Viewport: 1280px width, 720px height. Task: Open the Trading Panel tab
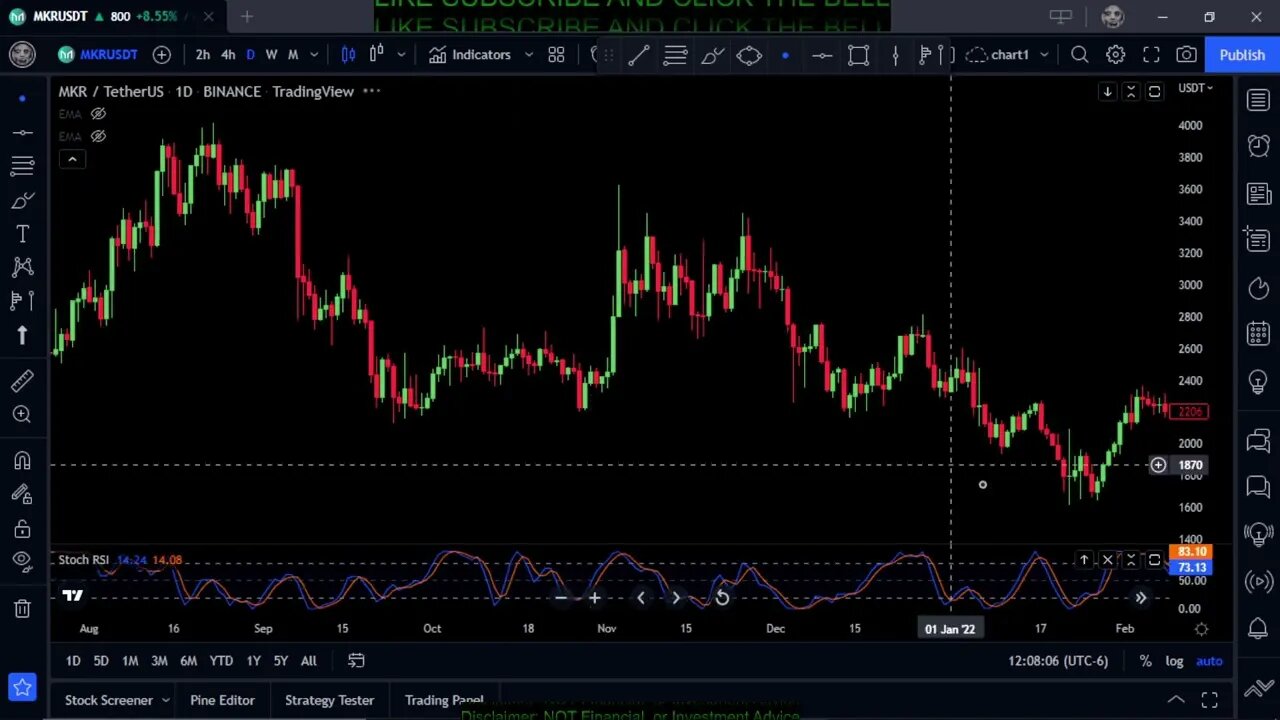coord(444,700)
